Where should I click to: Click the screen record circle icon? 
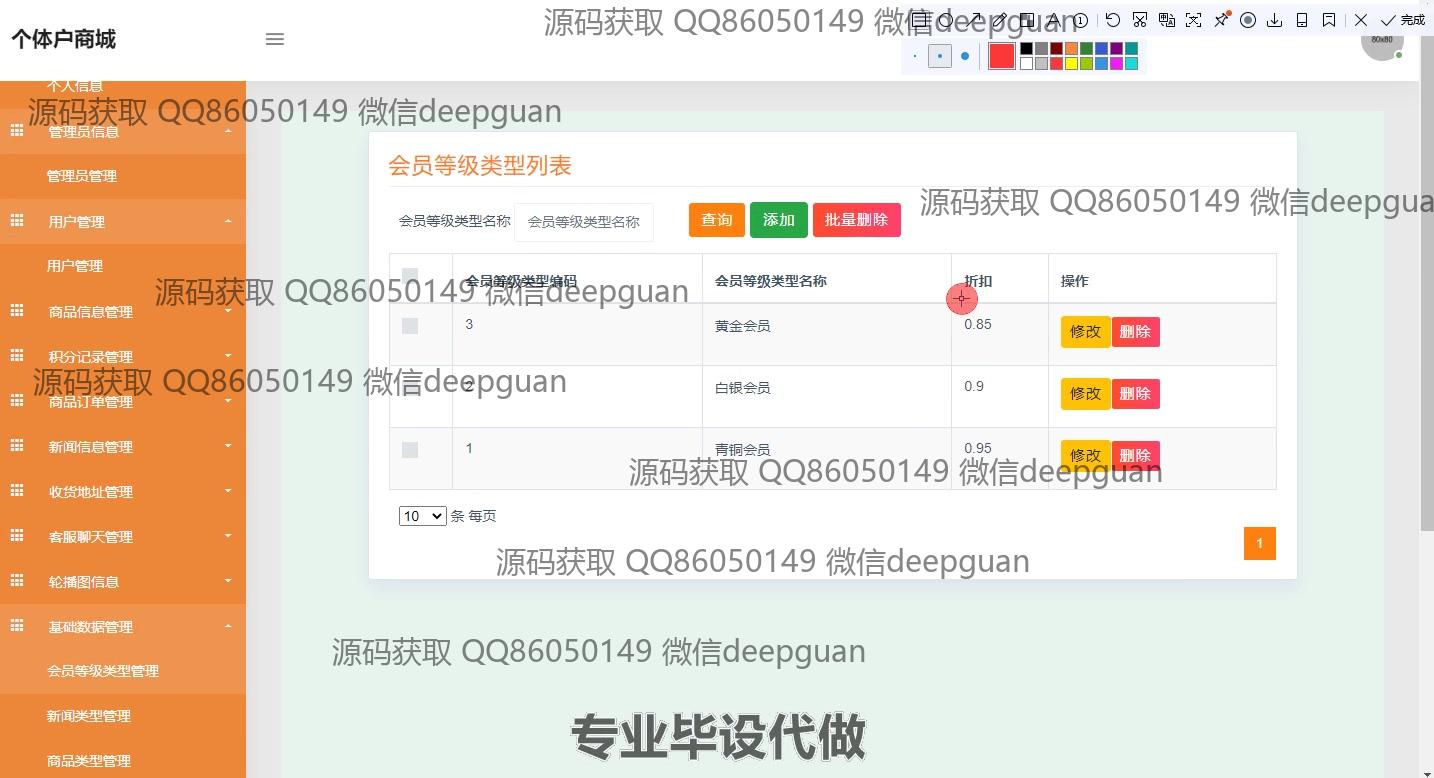click(1248, 20)
